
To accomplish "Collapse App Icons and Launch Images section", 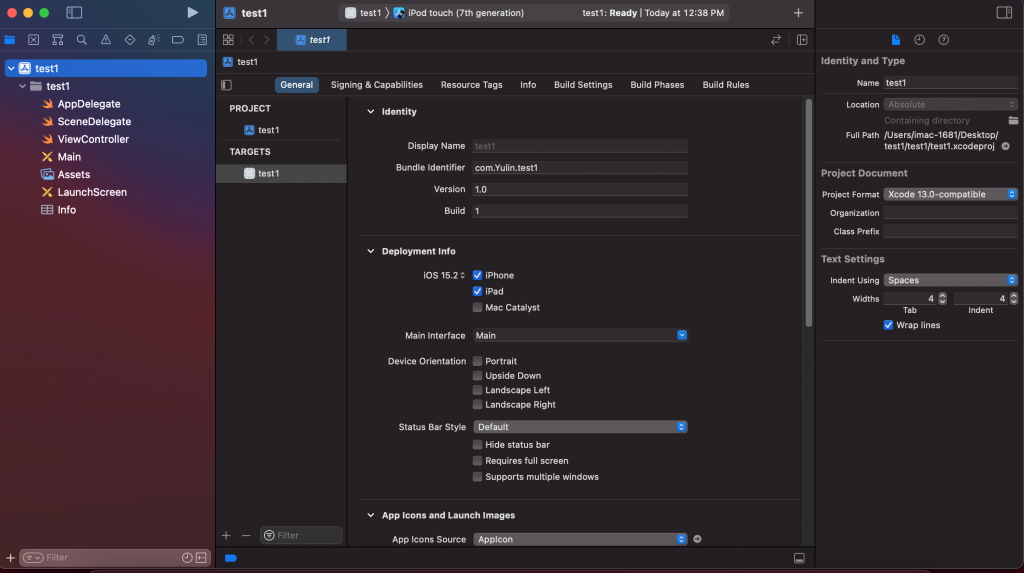I will pos(370,515).
